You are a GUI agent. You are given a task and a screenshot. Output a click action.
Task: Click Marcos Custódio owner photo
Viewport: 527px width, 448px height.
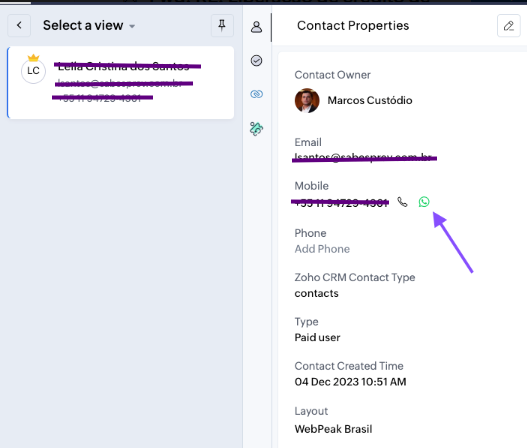[307, 100]
